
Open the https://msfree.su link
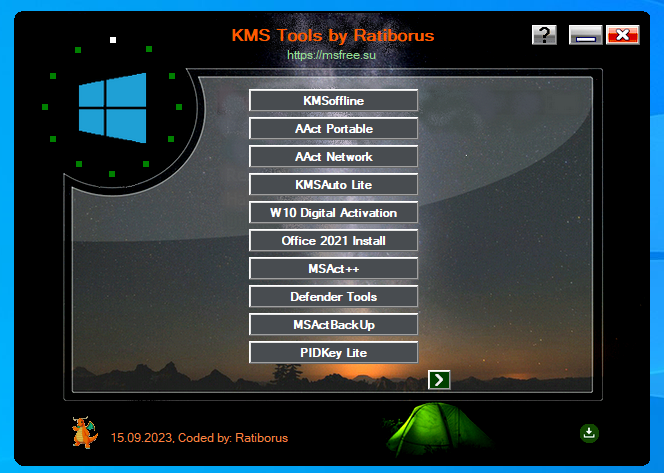tap(333, 56)
